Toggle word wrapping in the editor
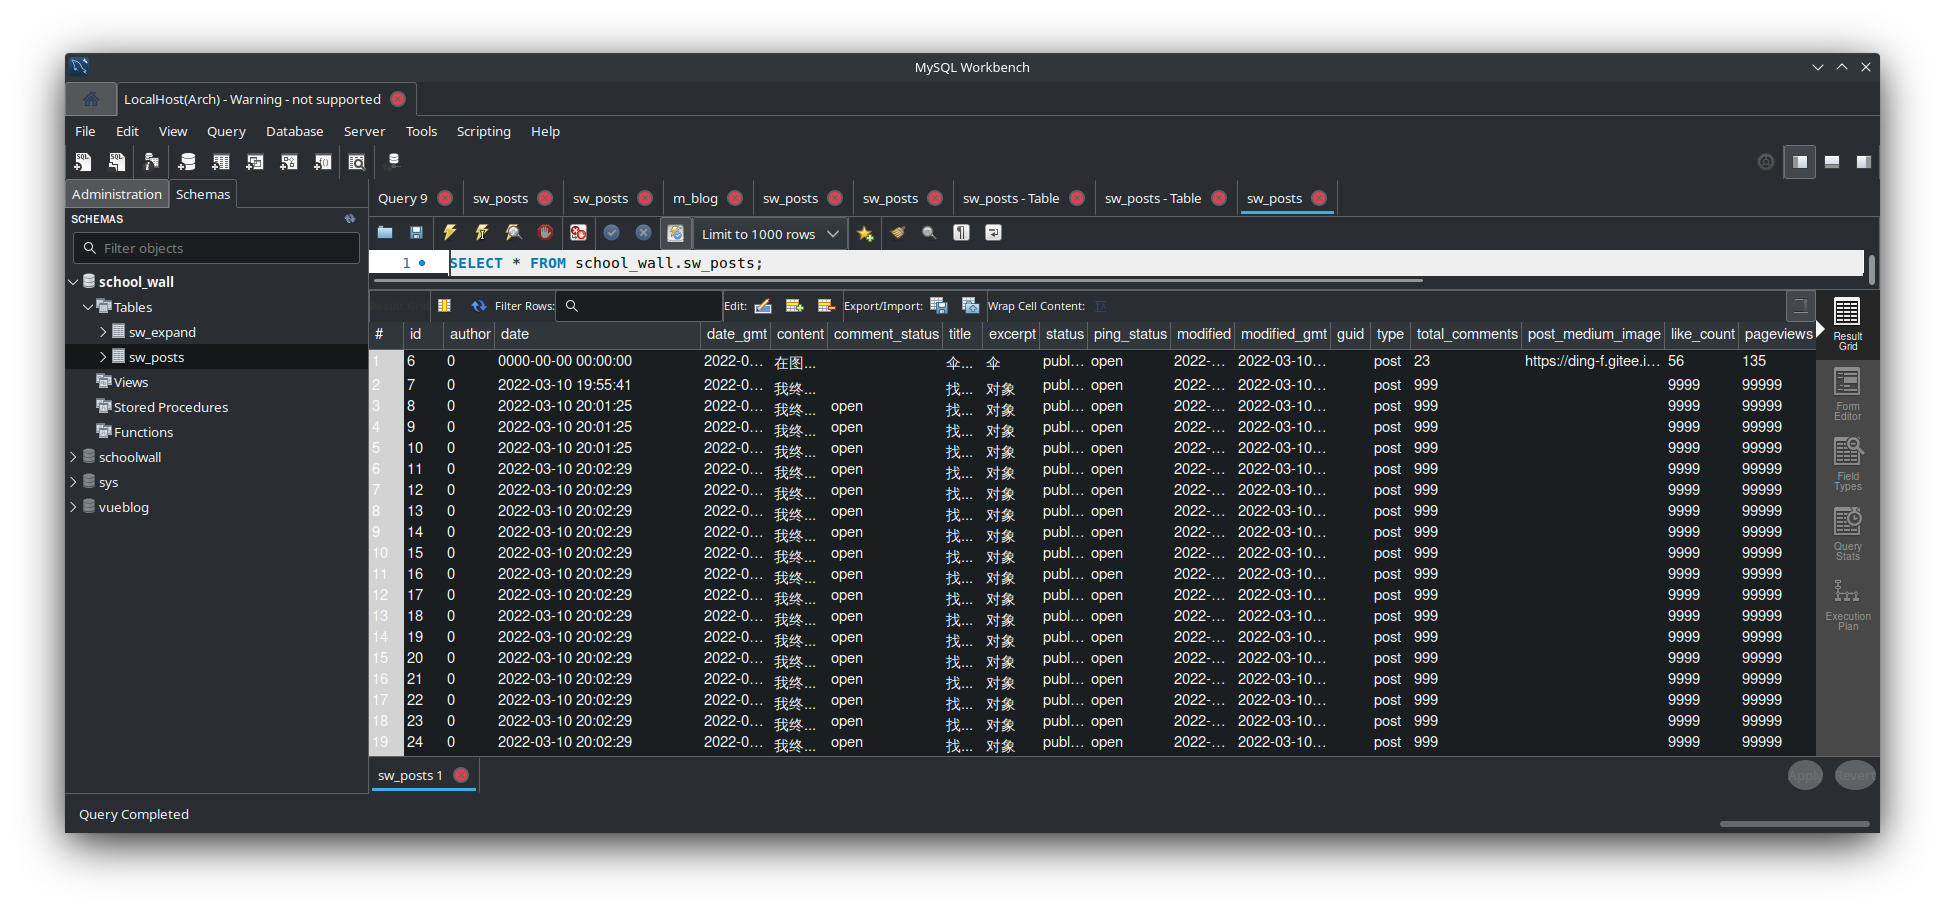The image size is (1945, 910). click(x=993, y=233)
